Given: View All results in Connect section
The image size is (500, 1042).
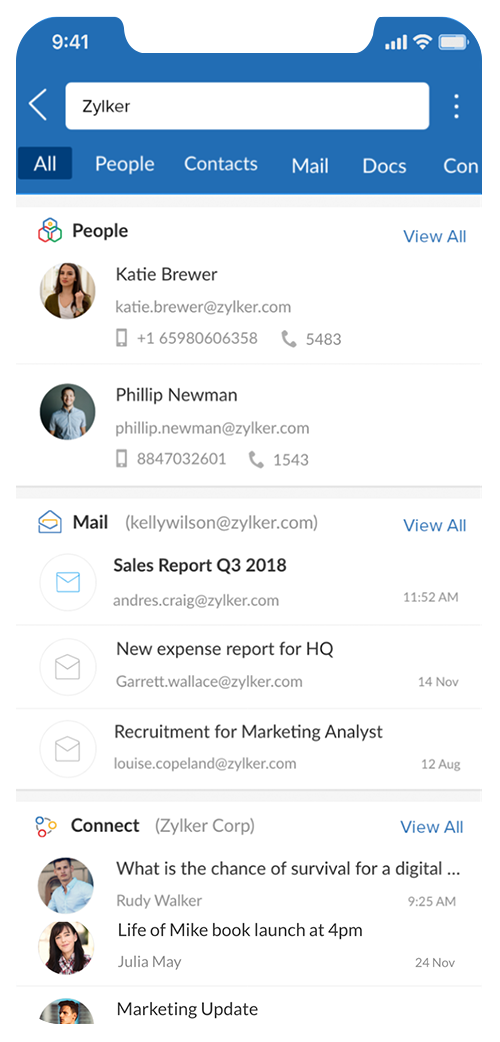Looking at the screenshot, I should [432, 827].
